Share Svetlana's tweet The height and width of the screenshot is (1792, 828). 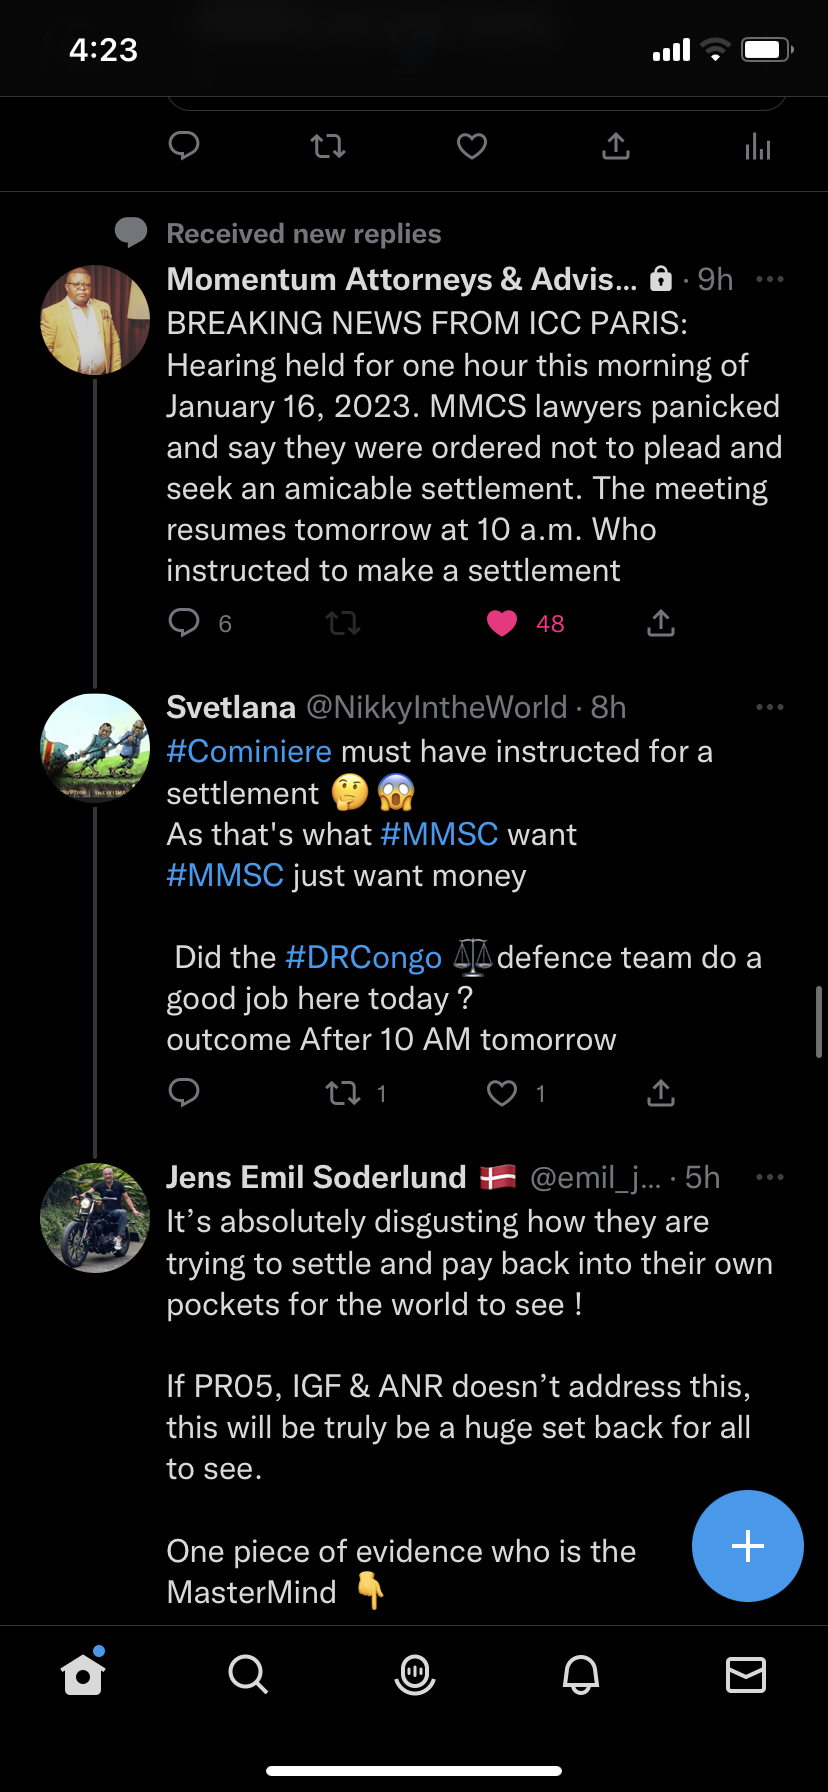coord(661,1093)
